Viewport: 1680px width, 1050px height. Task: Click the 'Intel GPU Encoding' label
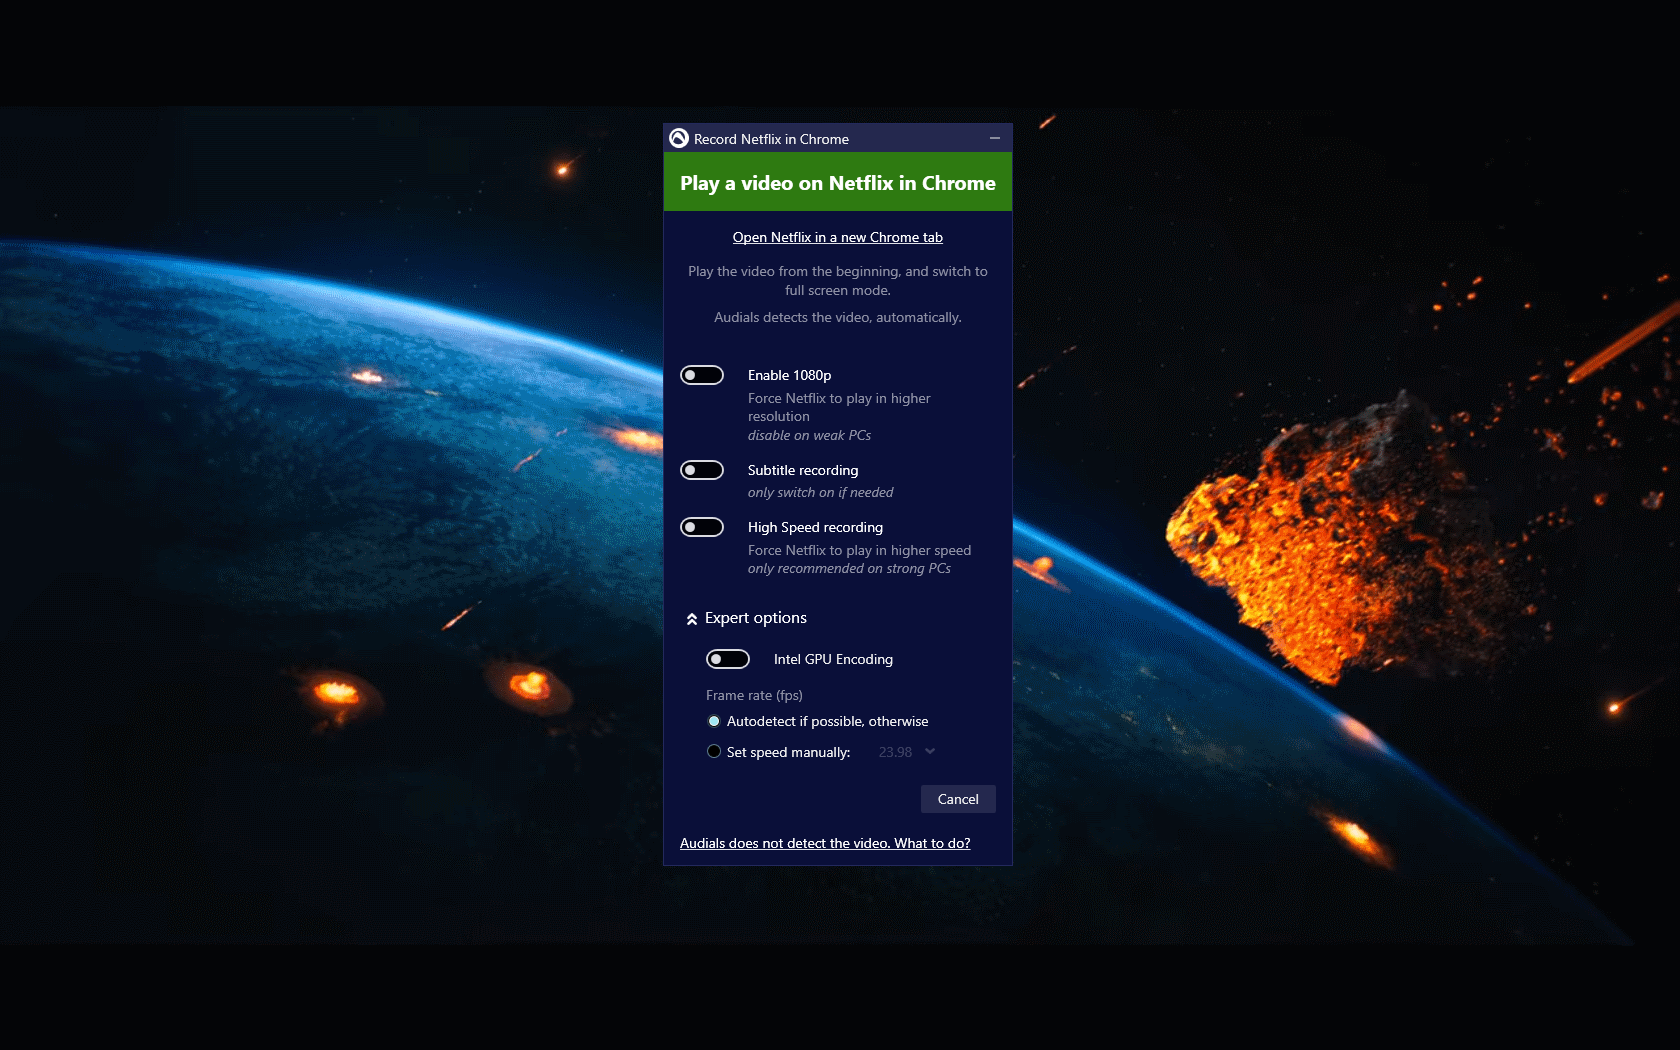[x=833, y=659]
